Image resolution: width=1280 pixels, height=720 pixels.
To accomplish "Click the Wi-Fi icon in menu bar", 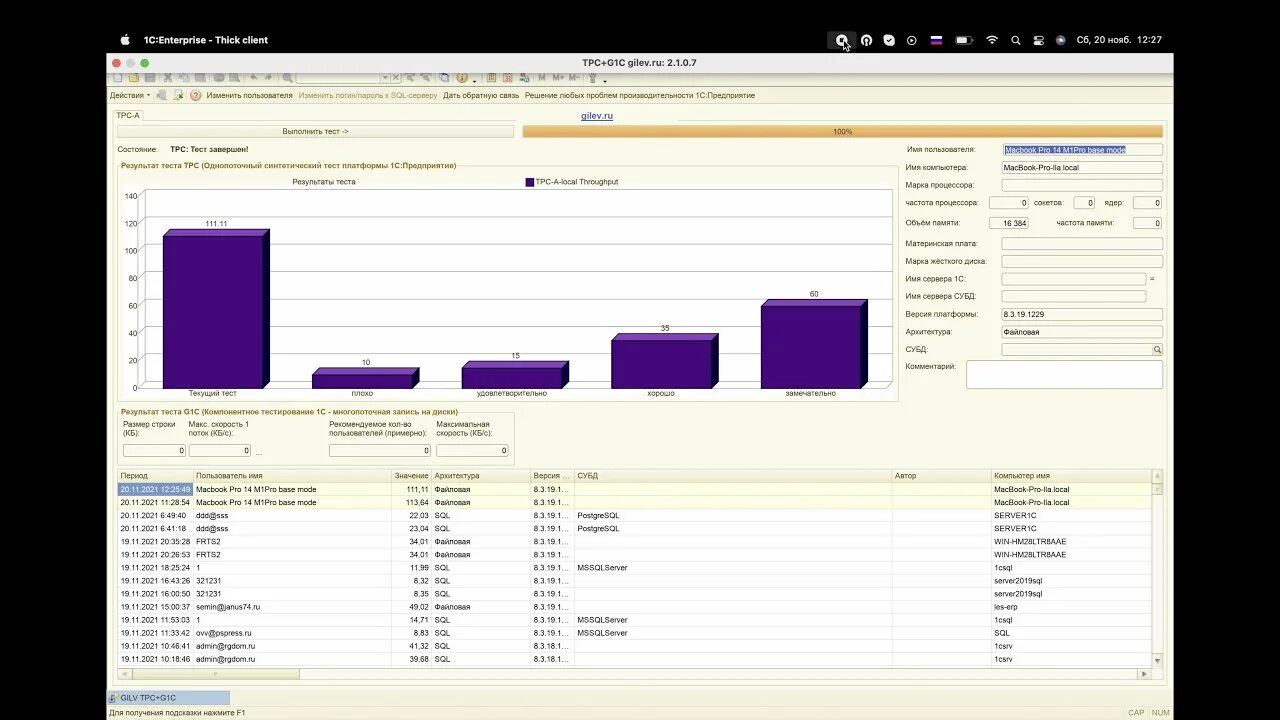I will coord(992,40).
